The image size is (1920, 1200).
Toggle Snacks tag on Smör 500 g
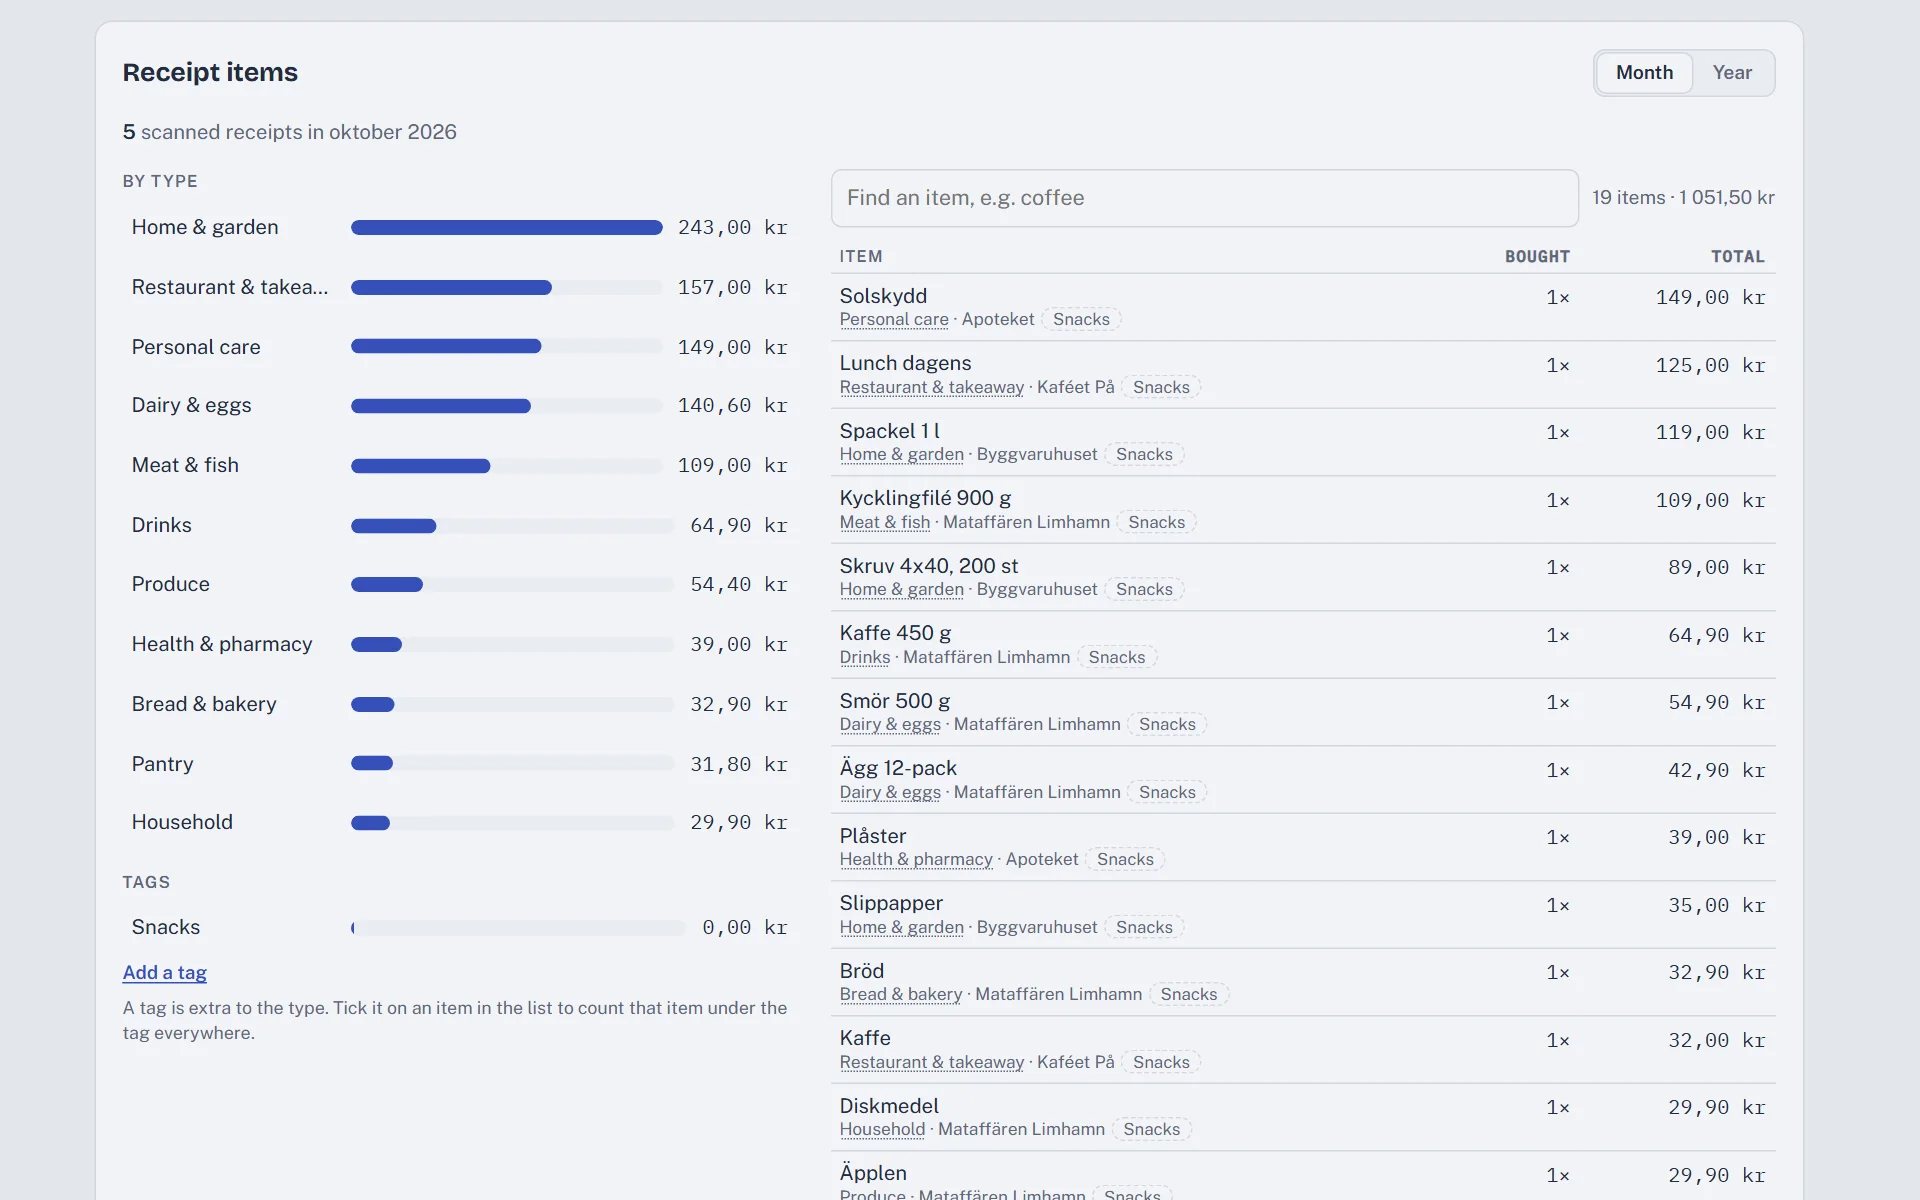point(1167,724)
